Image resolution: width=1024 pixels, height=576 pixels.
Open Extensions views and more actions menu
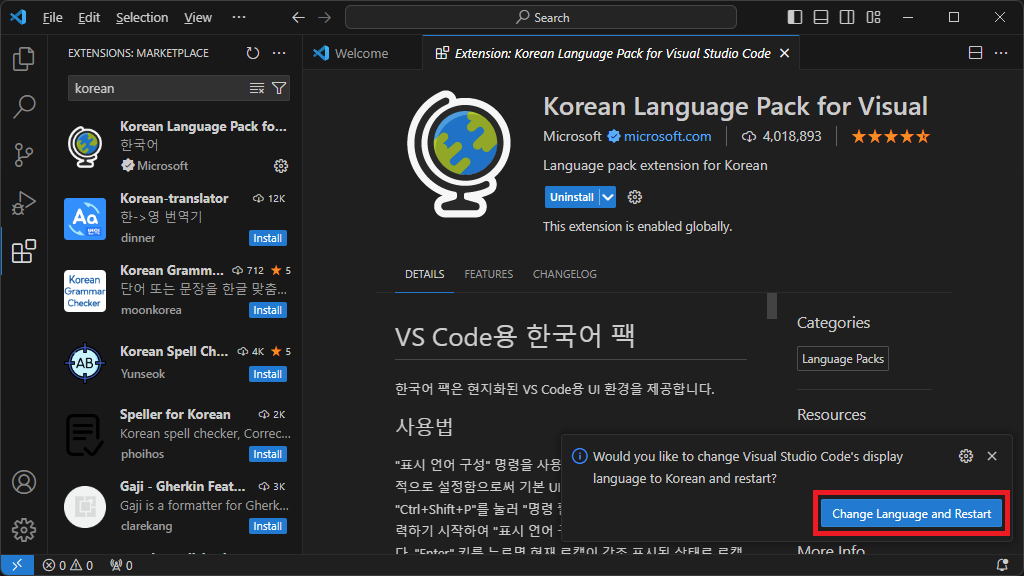point(279,53)
